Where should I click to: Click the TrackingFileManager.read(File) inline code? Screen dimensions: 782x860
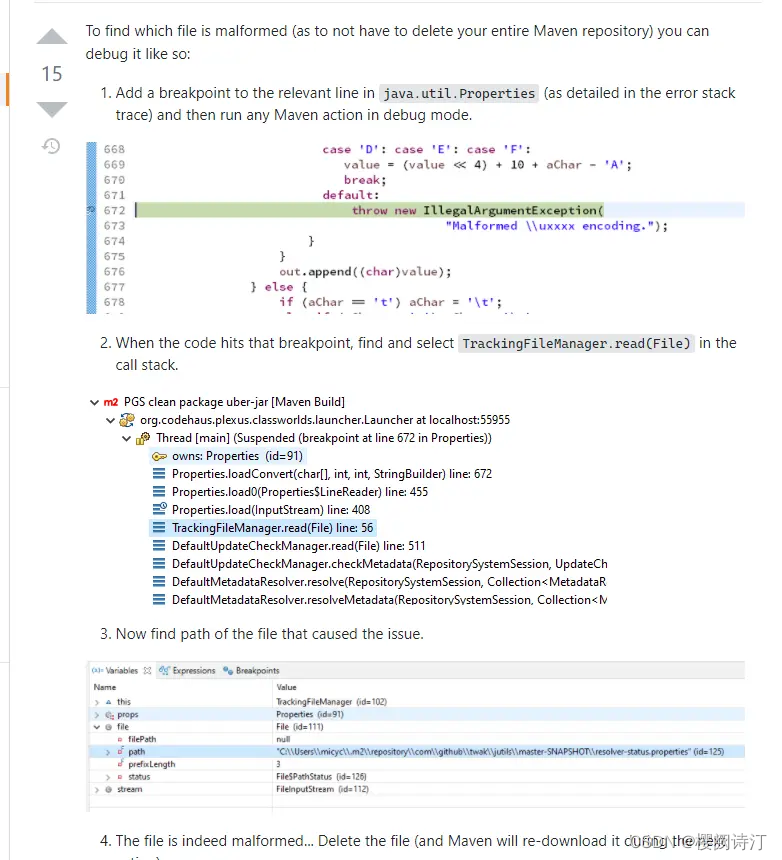coord(576,343)
